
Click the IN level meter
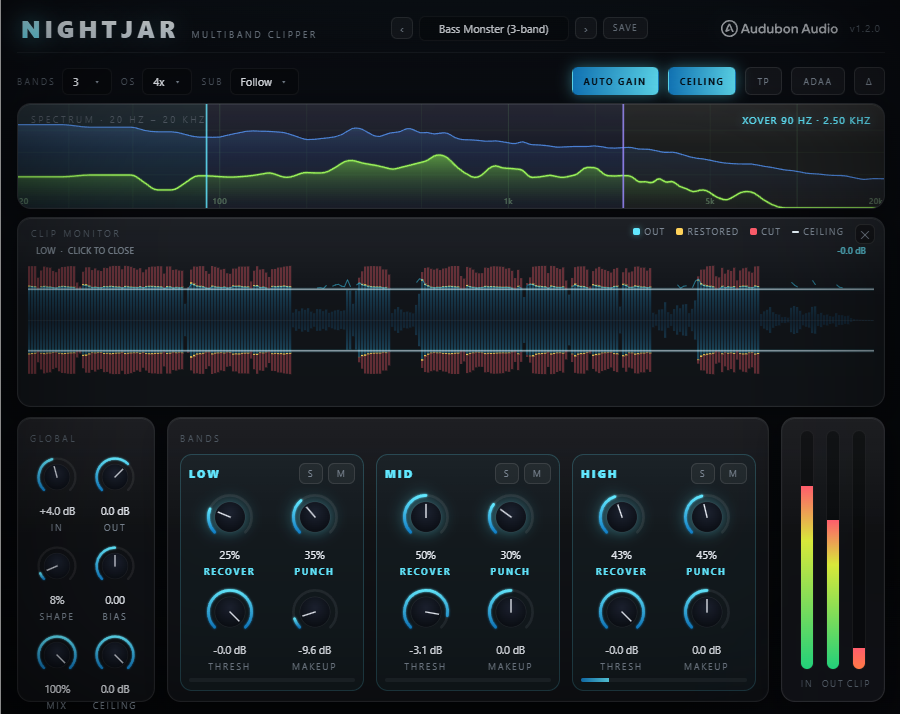807,550
